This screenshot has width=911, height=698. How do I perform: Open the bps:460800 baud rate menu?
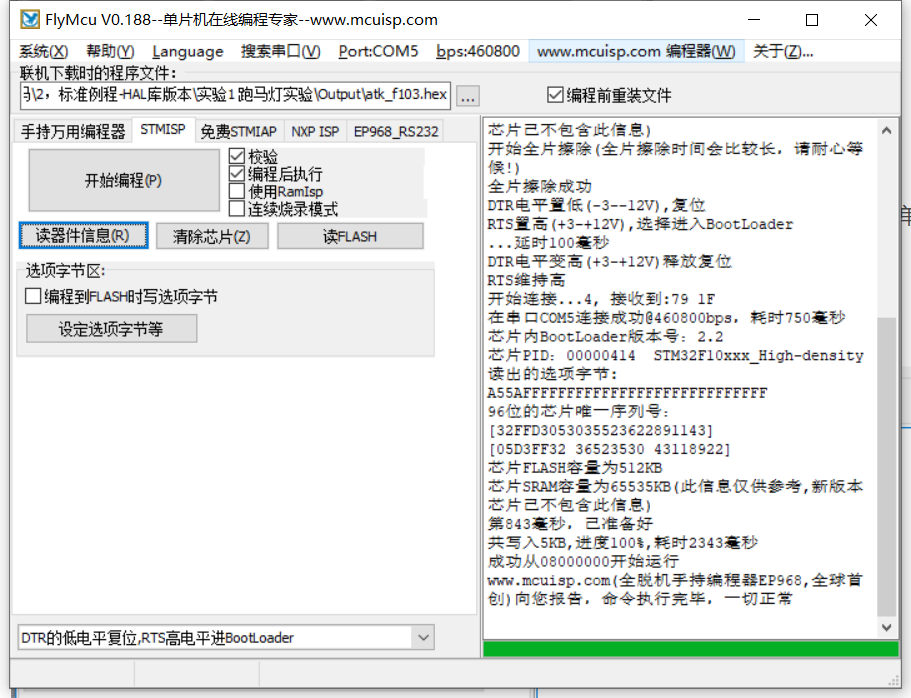478,51
